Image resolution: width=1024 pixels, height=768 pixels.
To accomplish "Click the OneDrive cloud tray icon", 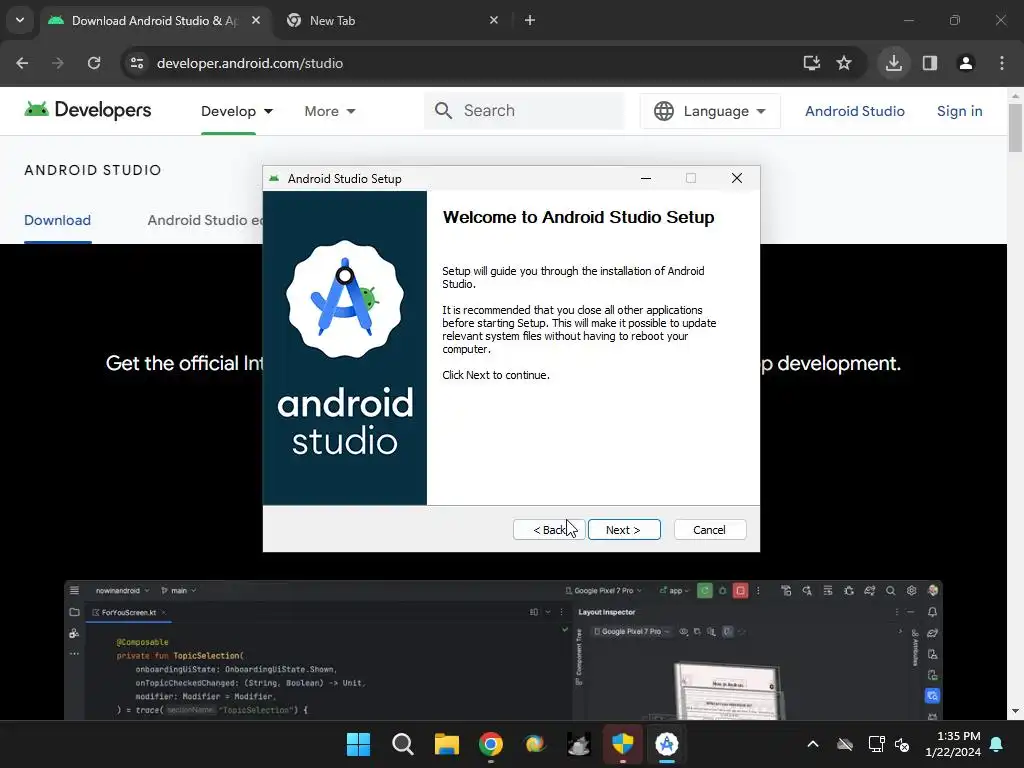I will [845, 744].
